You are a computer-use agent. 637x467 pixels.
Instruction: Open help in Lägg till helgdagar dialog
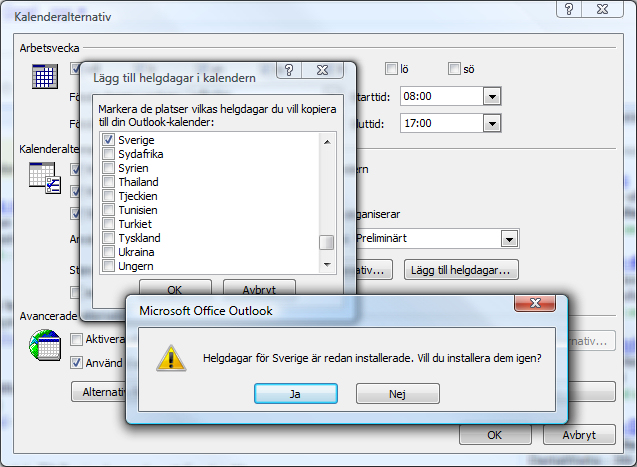289,70
